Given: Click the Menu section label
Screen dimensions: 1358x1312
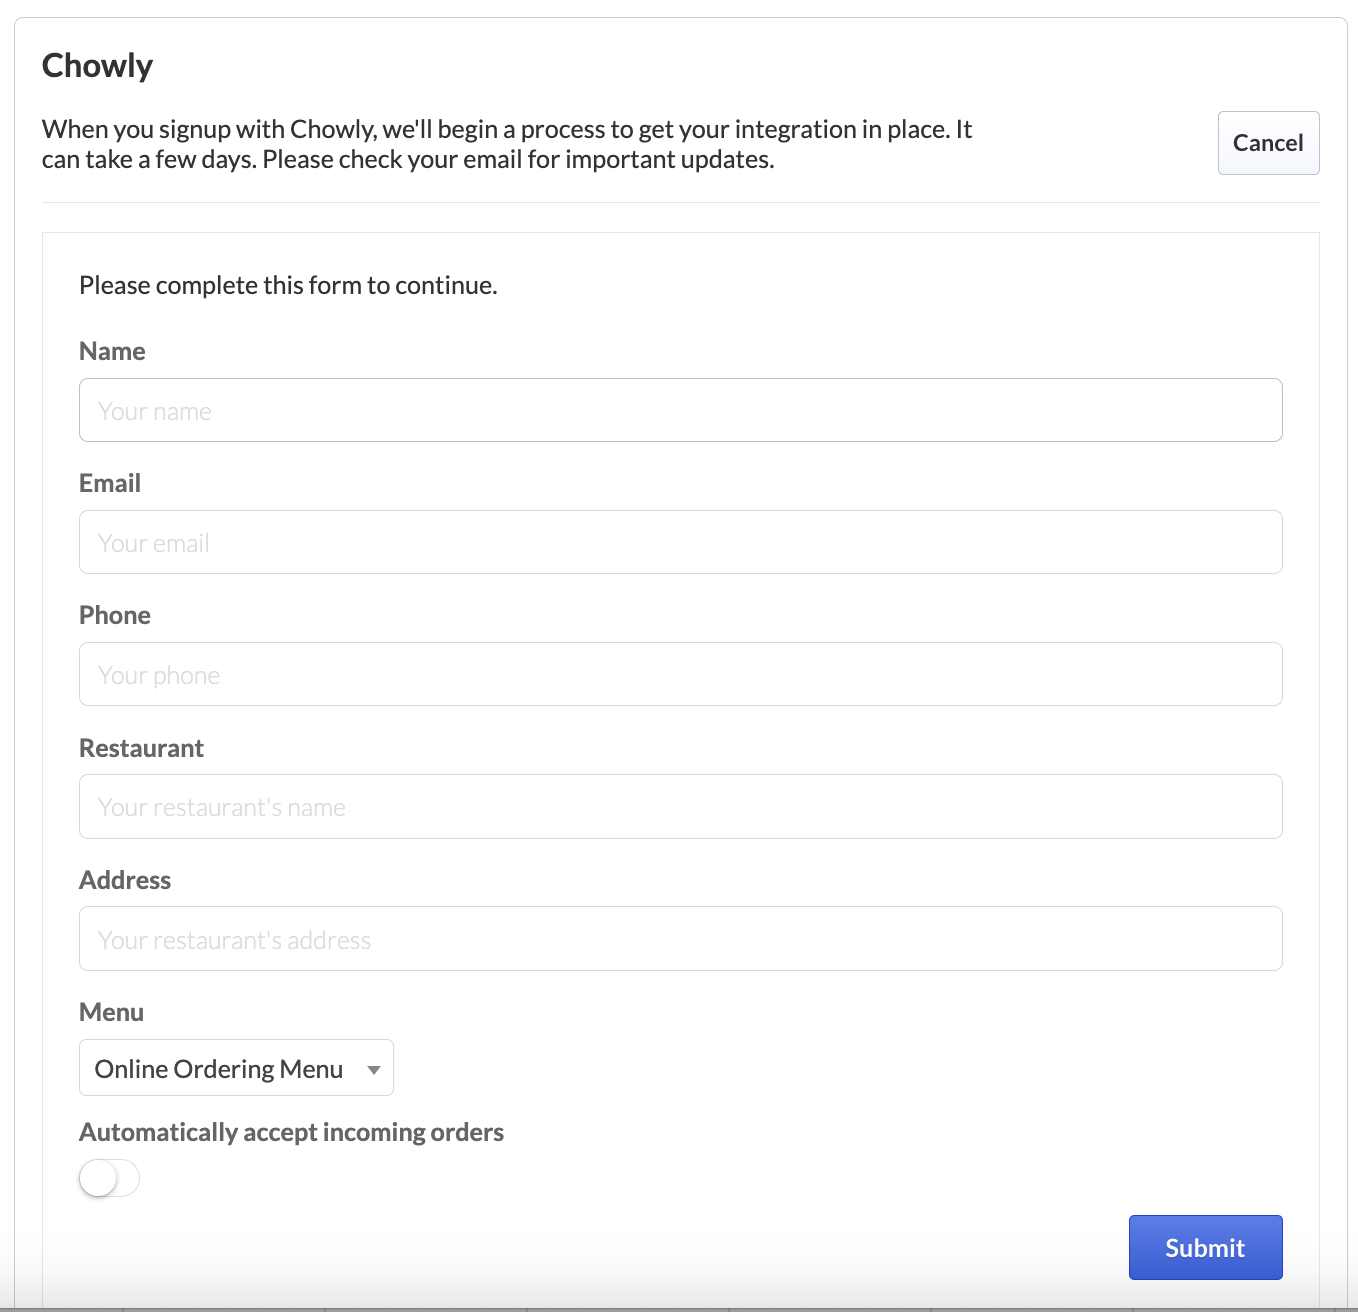Looking at the screenshot, I should point(111,1012).
